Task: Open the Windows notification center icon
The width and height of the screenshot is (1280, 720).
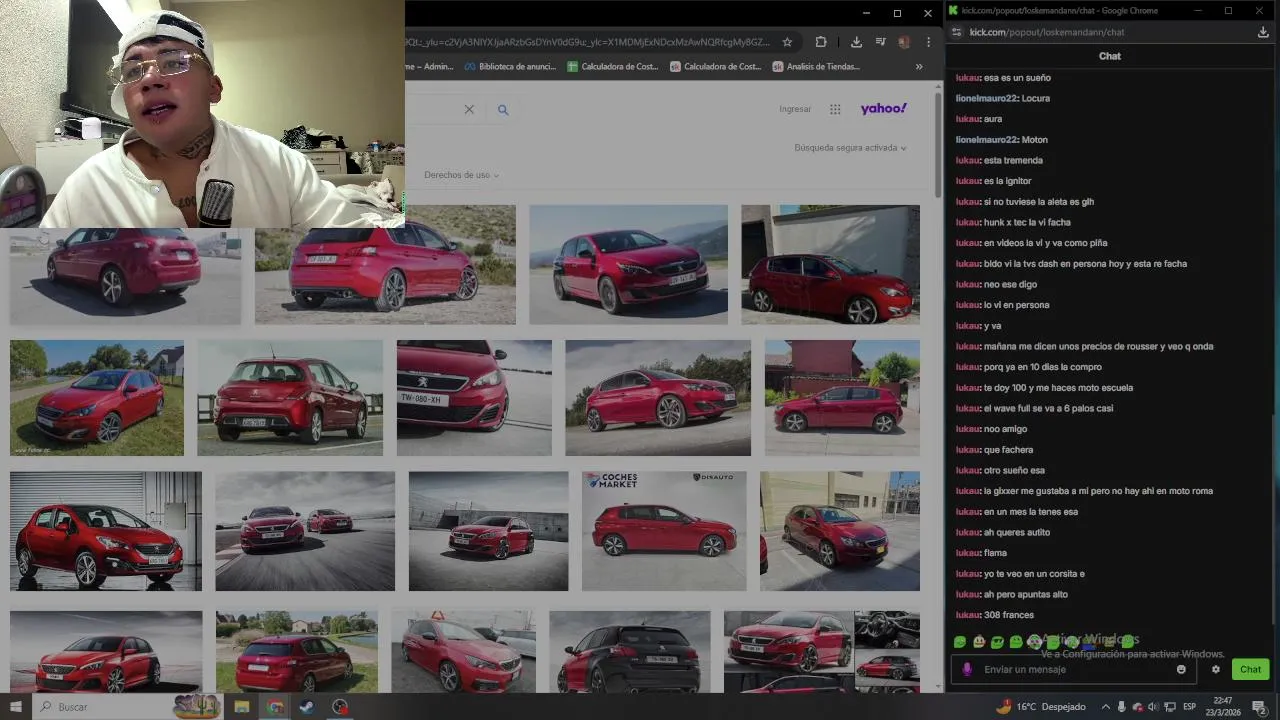Action: pos(1259,706)
